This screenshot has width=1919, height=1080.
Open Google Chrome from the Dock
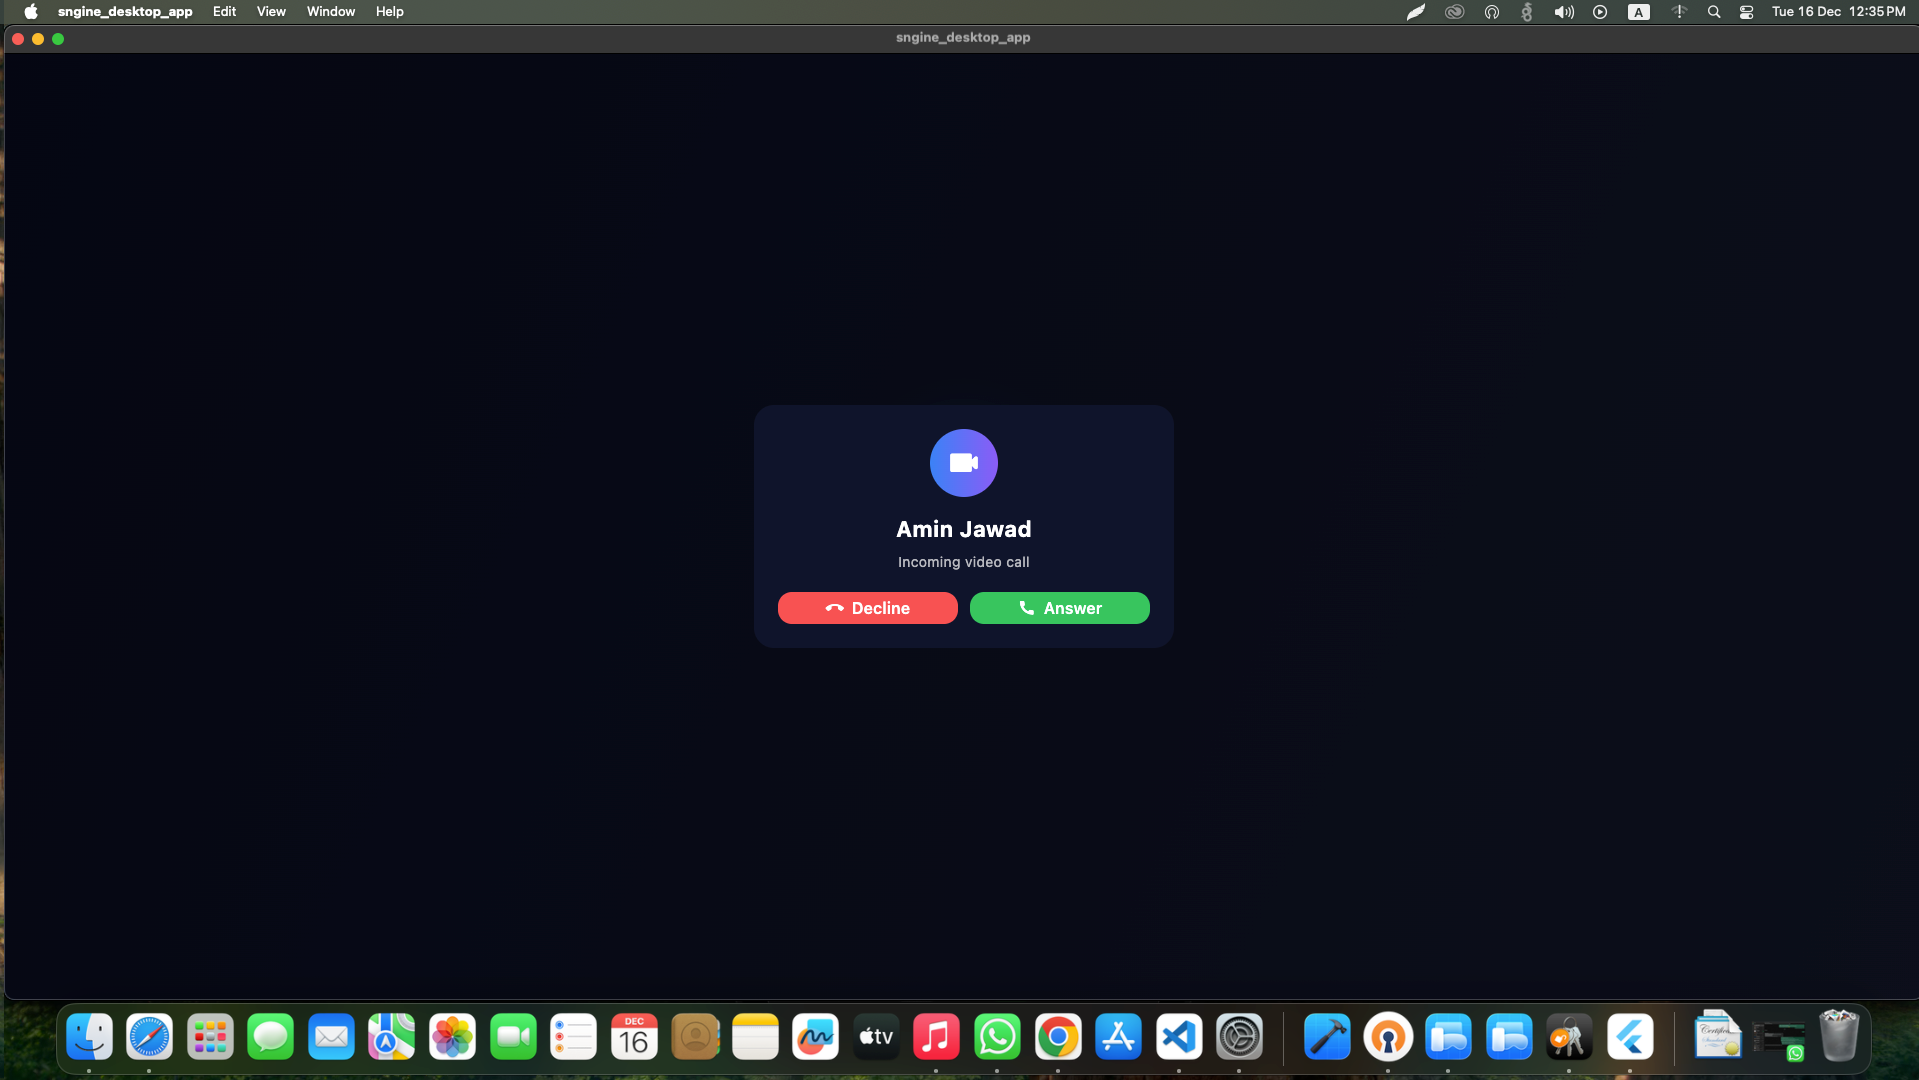point(1058,1037)
